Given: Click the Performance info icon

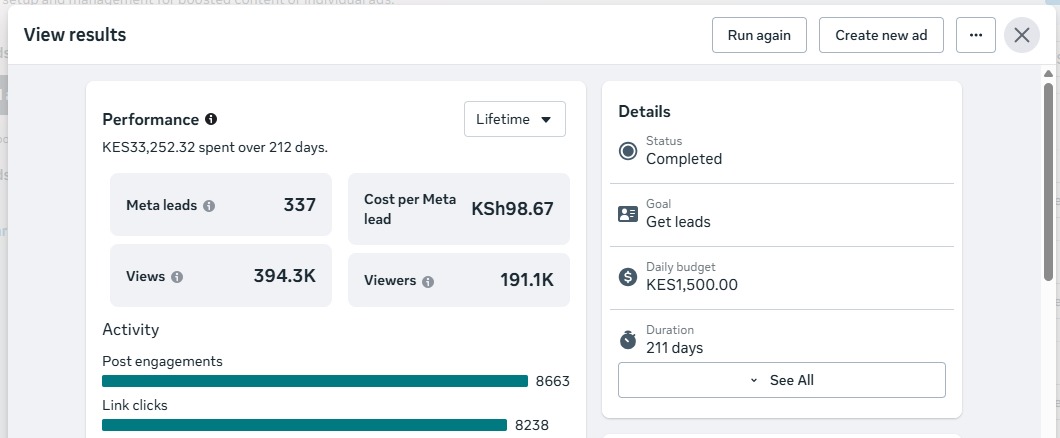Looking at the screenshot, I should (211, 120).
